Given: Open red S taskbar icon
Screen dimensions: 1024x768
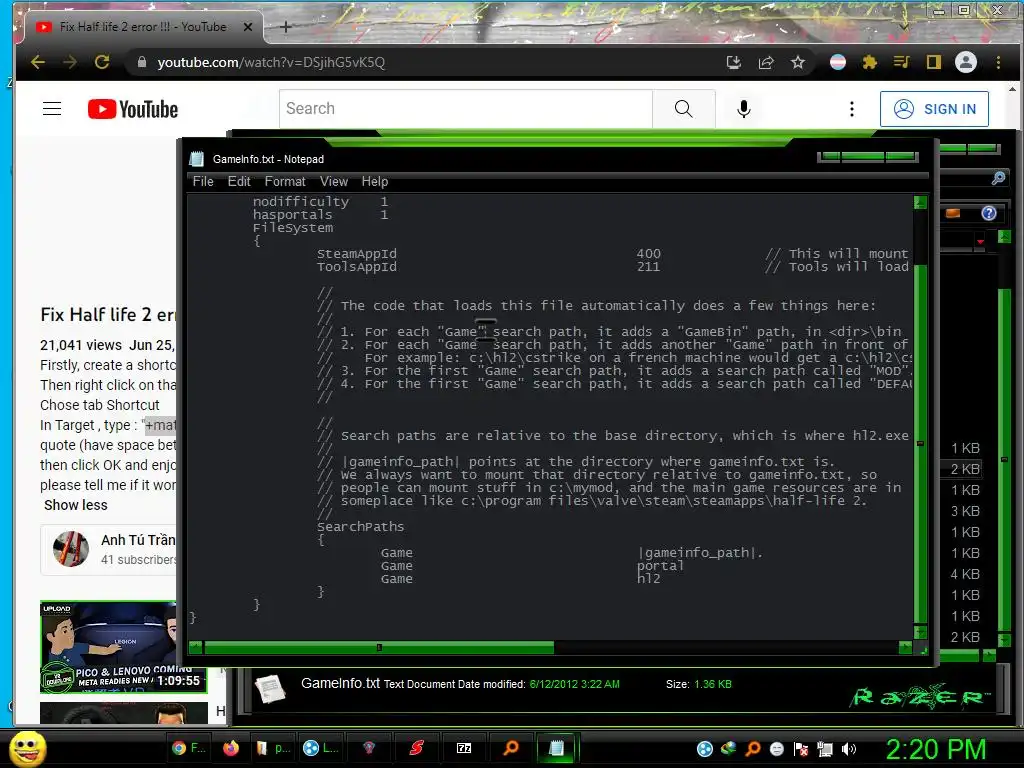Looking at the screenshot, I should click(417, 748).
